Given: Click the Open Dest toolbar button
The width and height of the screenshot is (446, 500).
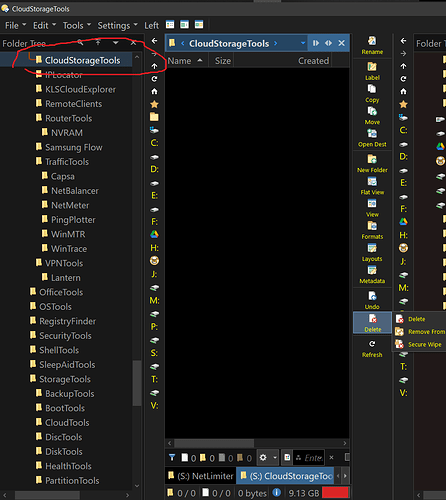Looking at the screenshot, I should [x=372, y=138].
